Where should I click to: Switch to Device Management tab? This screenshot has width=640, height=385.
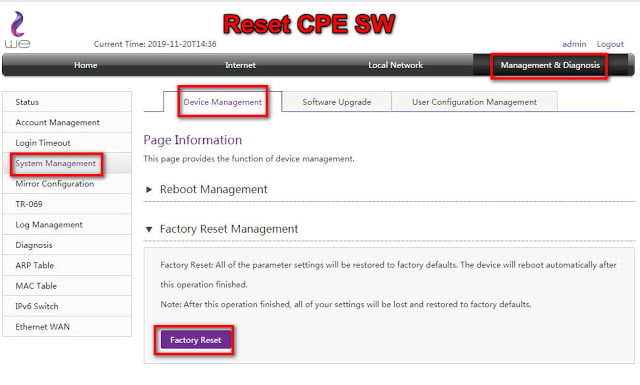(x=222, y=102)
